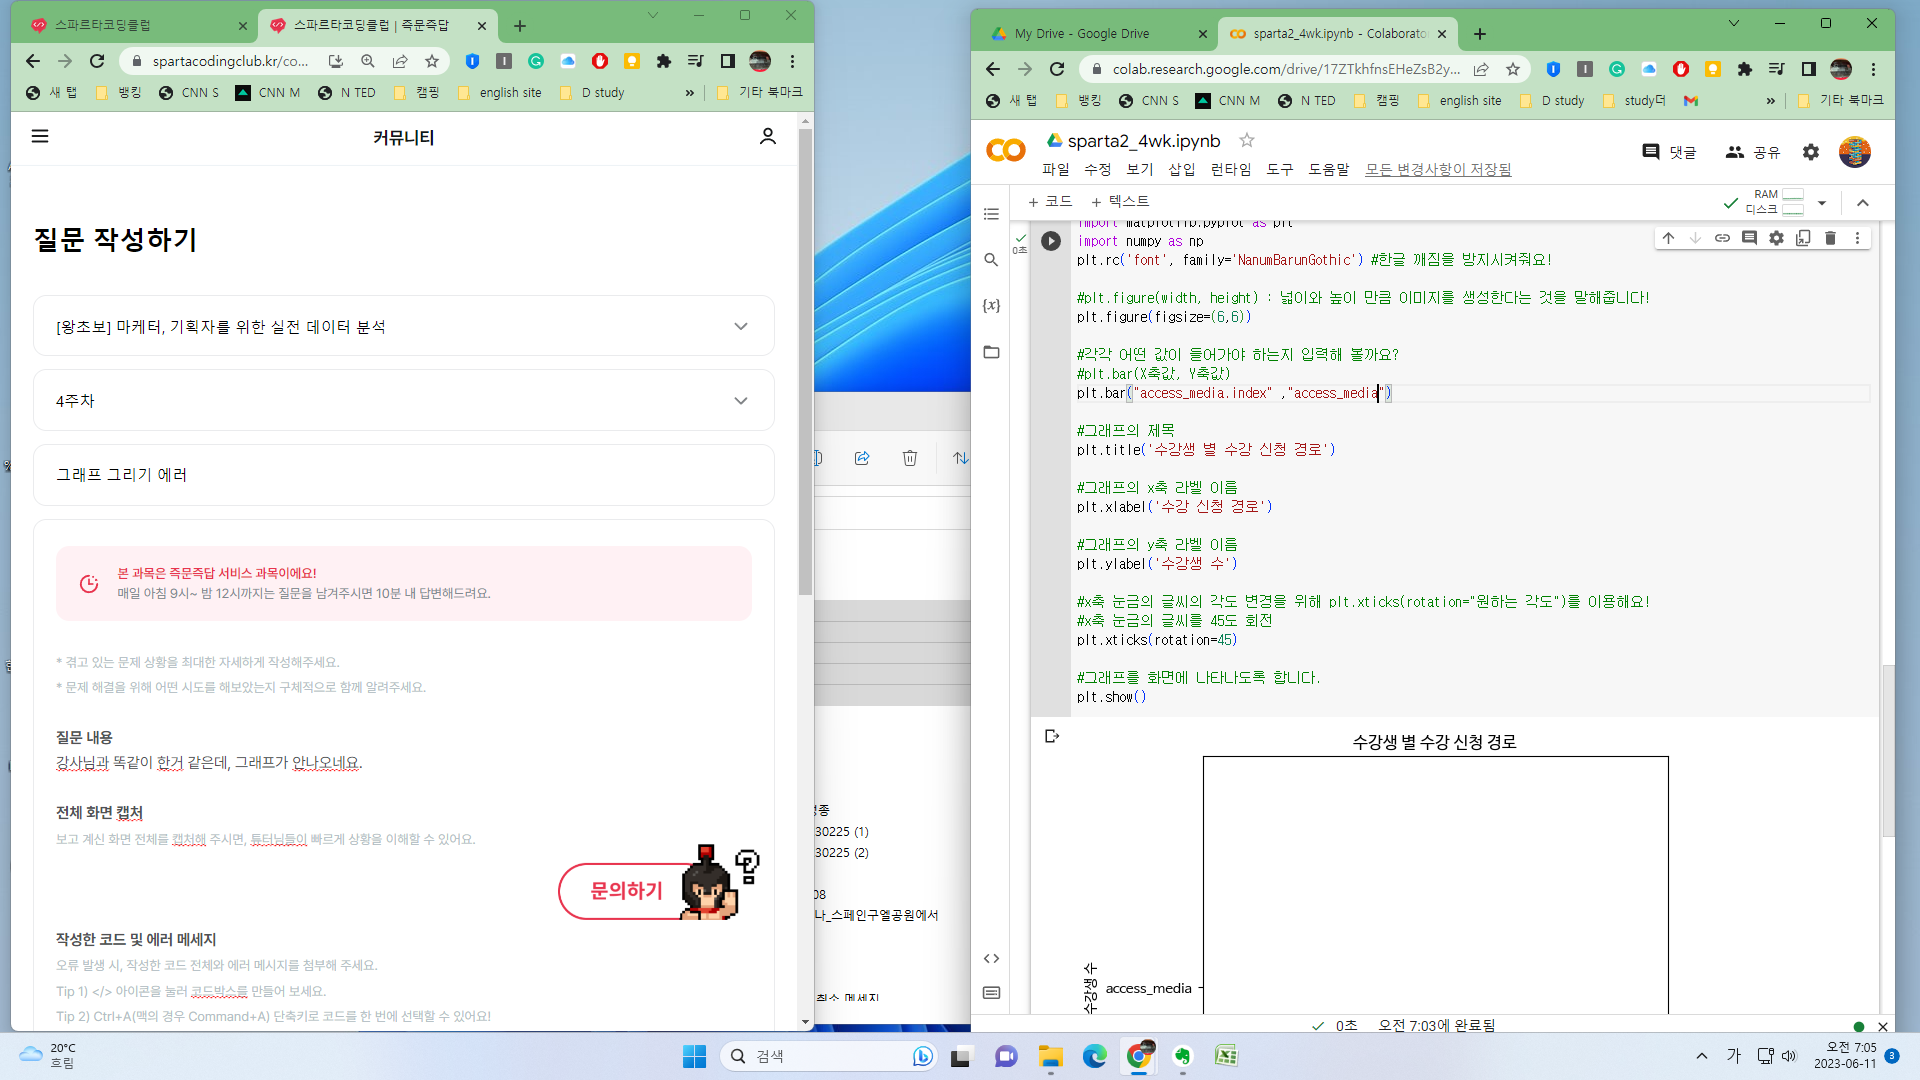Open extensions puzzle icon in Colab browser
The image size is (1920, 1080).
1745,69
